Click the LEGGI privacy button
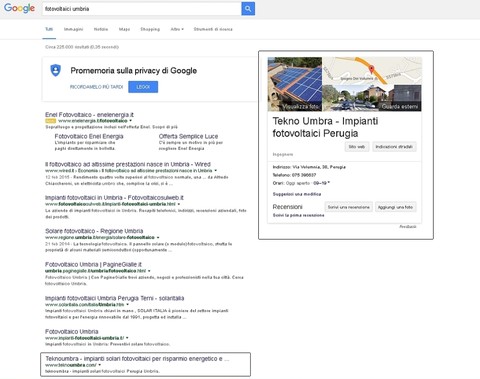Image resolution: width=480 pixels, height=379 pixels. pos(143,87)
